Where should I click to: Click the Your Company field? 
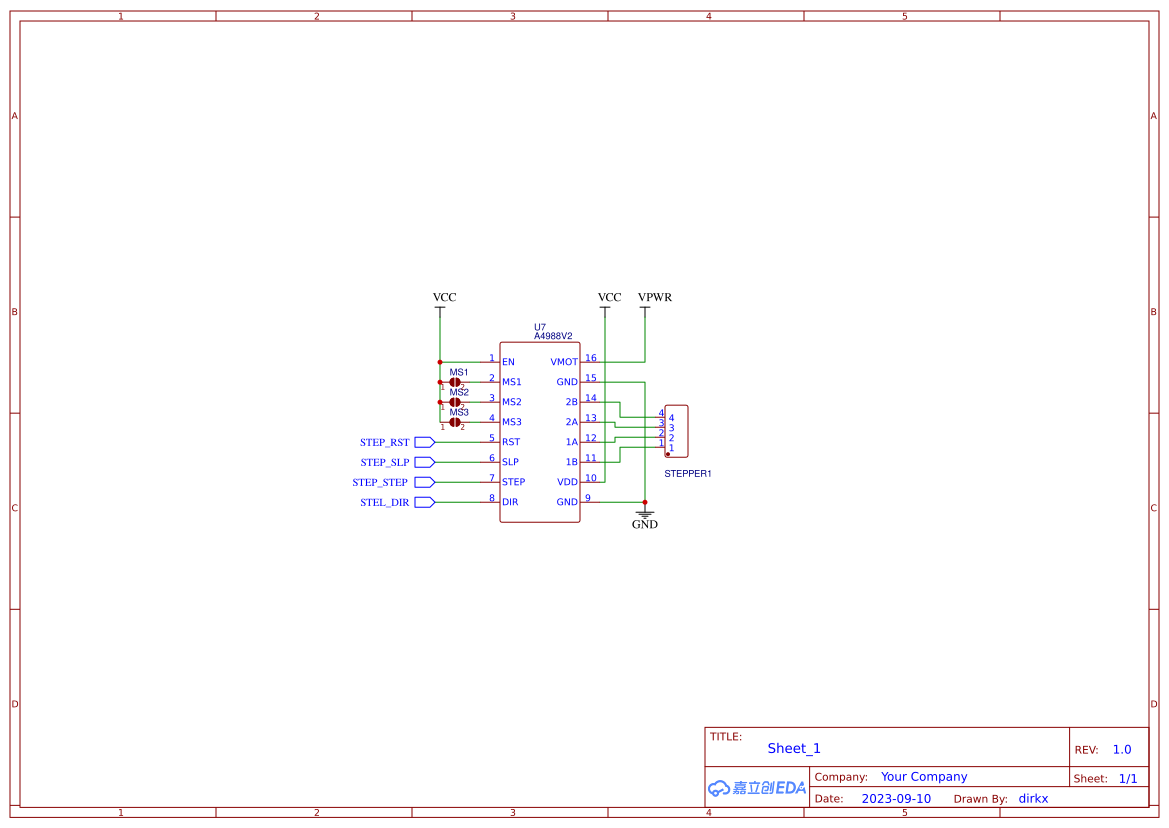tap(924, 776)
